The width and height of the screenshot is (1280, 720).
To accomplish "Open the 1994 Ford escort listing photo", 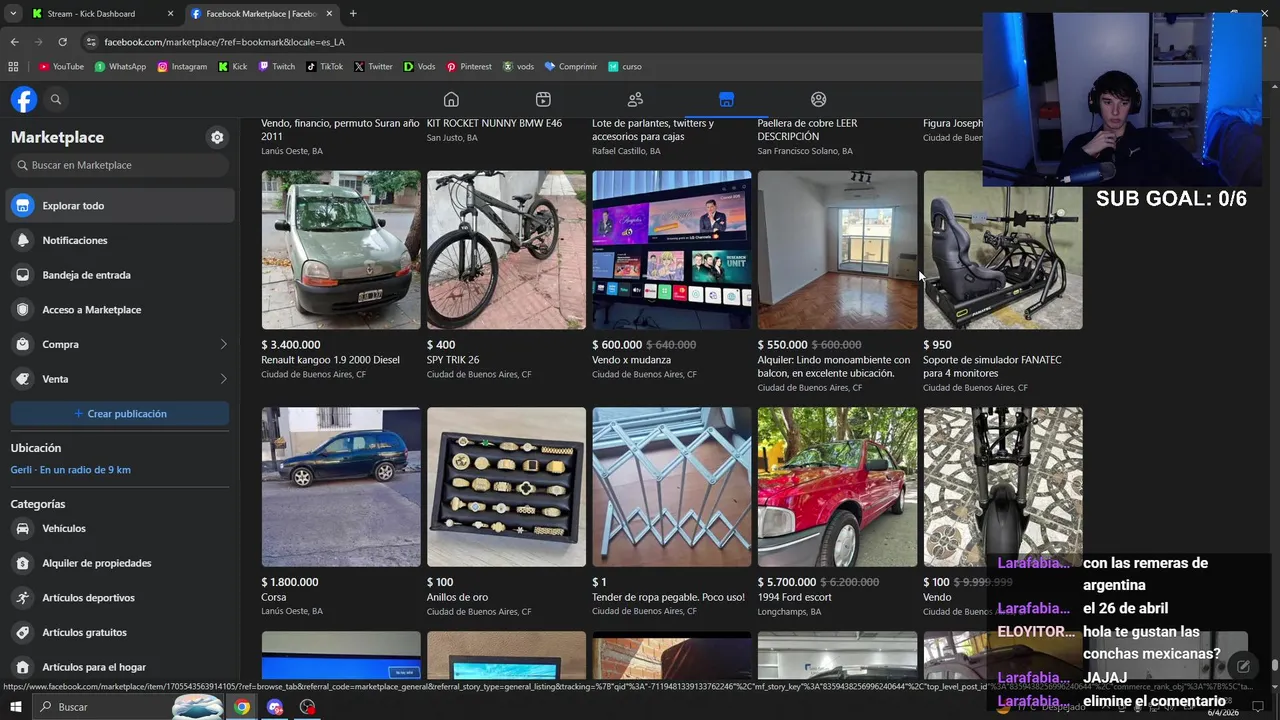I will coord(837,487).
